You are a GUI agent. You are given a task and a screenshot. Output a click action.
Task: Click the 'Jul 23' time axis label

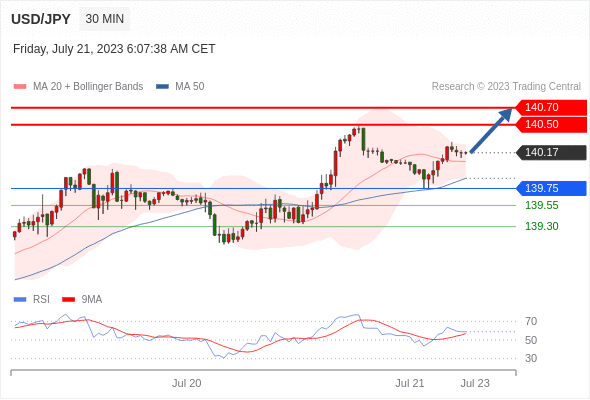coord(475,383)
